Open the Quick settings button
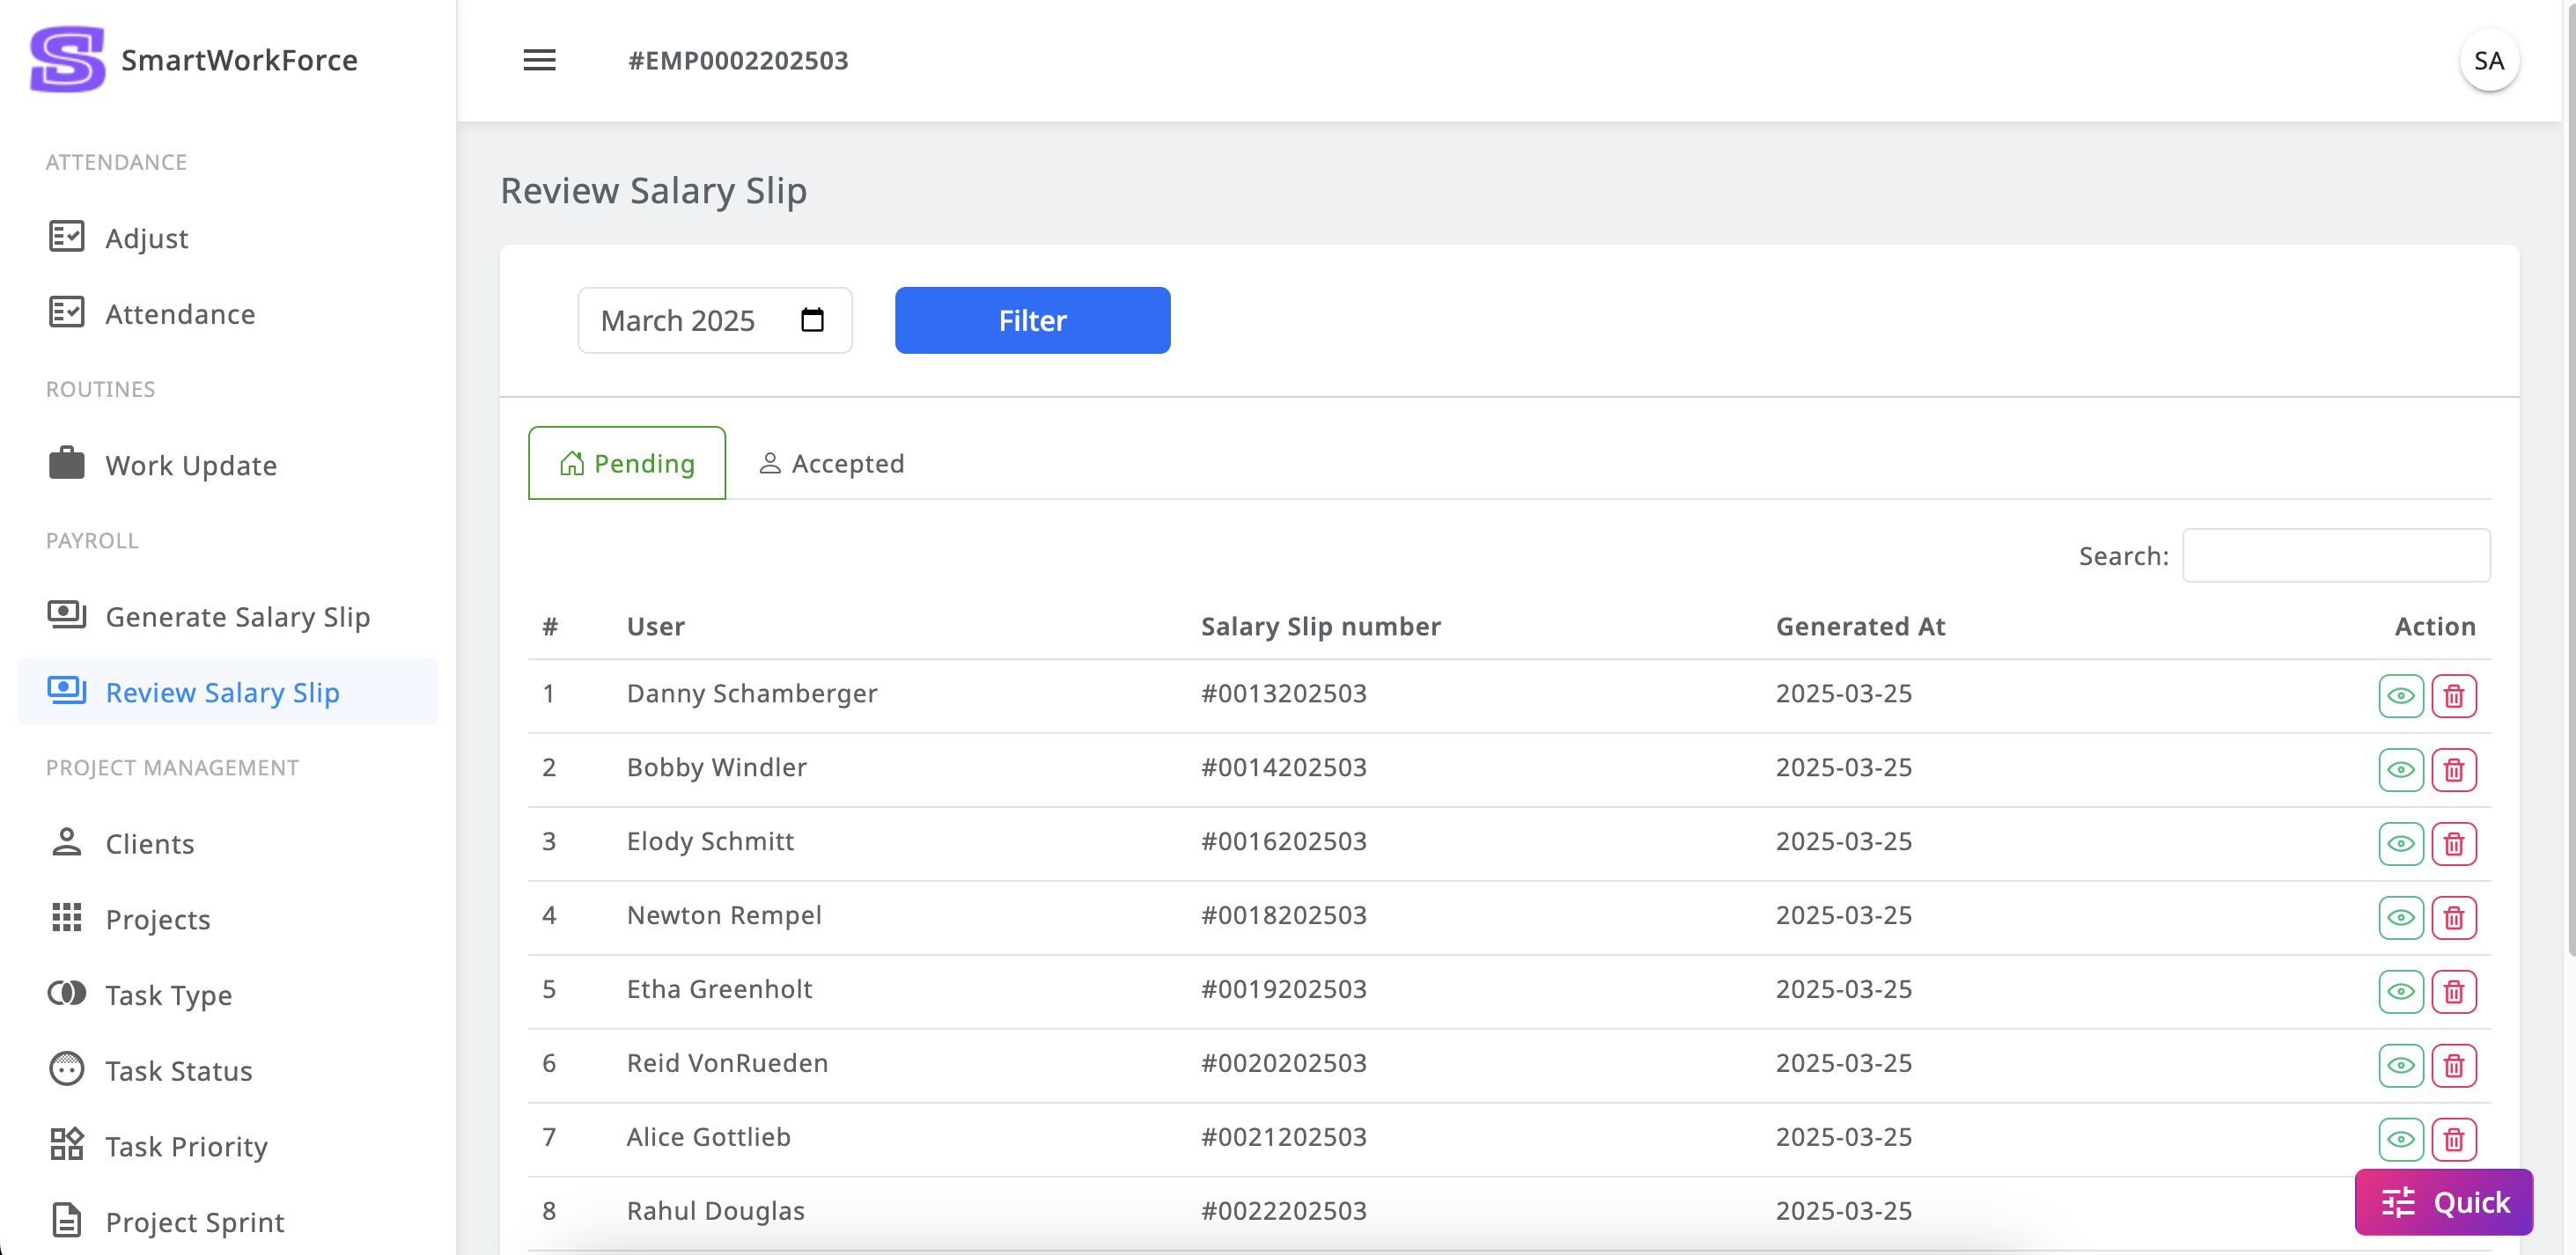 [x=2443, y=1202]
